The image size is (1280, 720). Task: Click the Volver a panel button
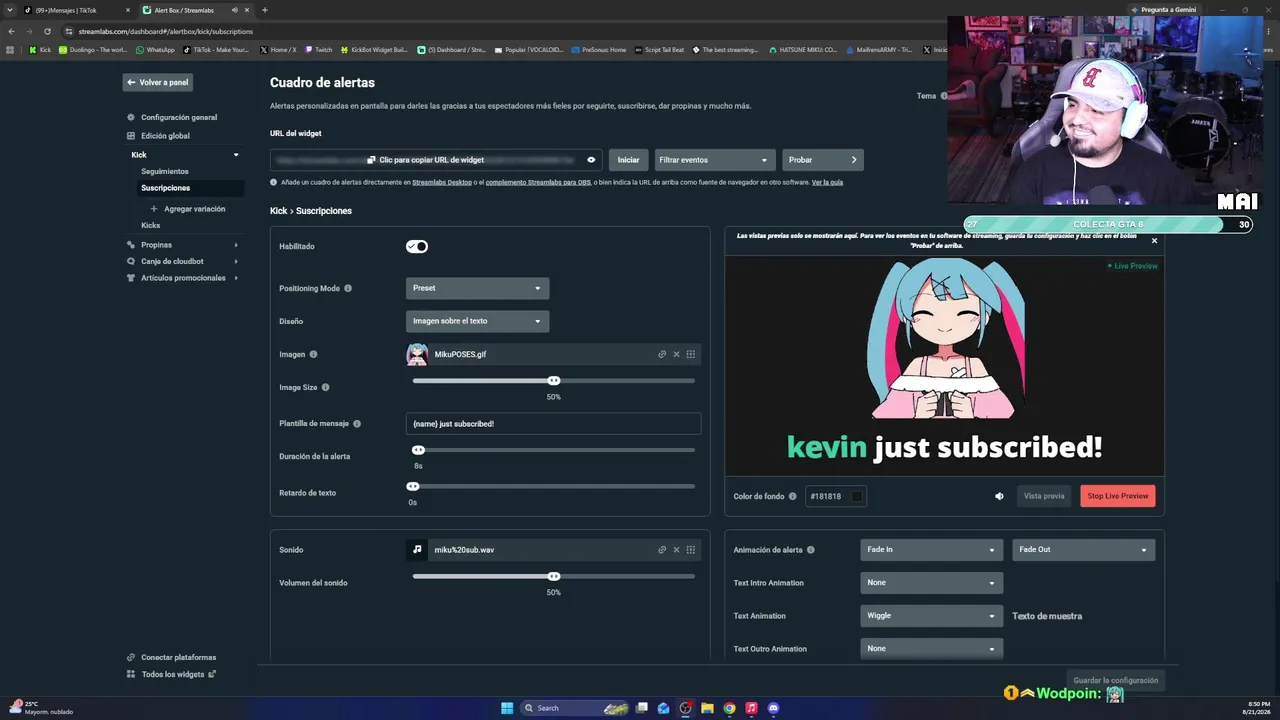click(x=158, y=82)
